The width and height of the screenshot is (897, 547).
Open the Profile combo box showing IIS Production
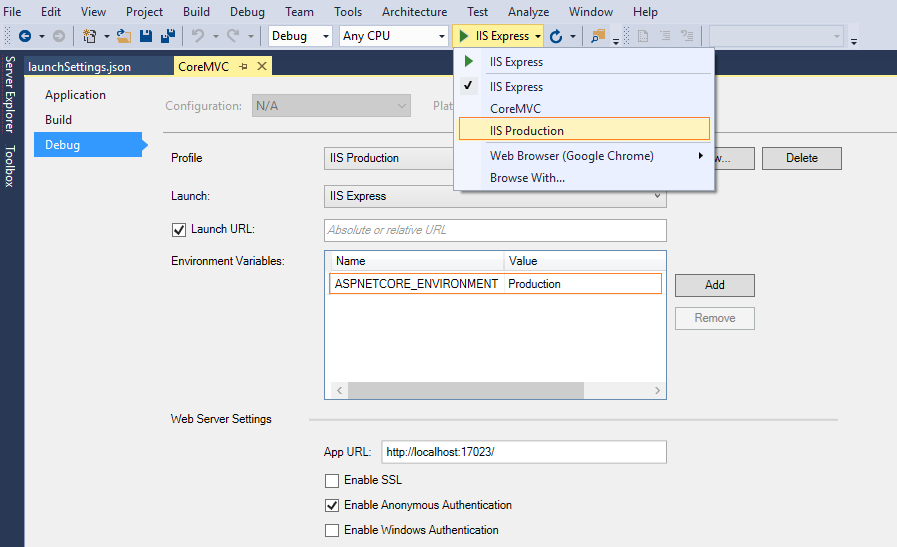(x=389, y=158)
